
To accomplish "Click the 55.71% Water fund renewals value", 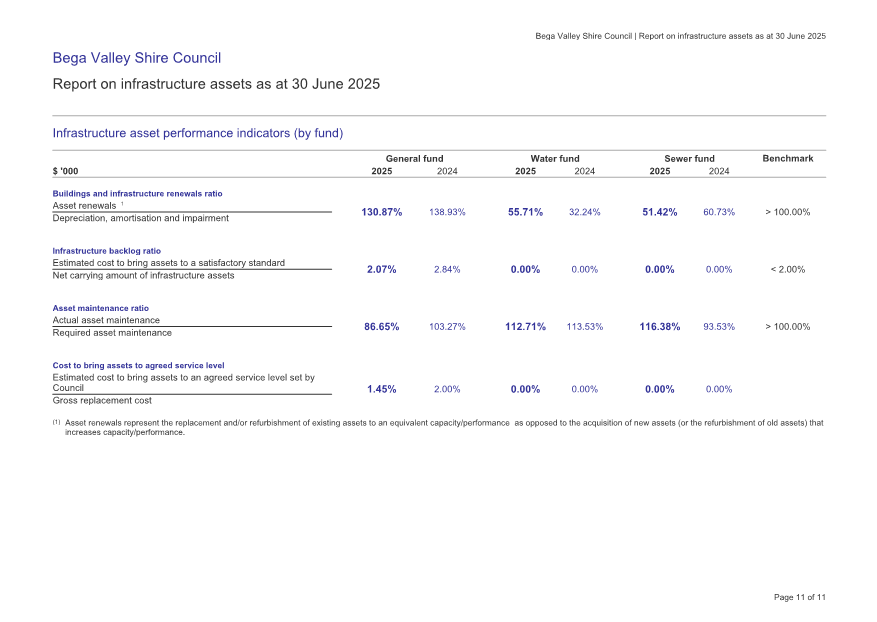I will (x=525, y=212).
